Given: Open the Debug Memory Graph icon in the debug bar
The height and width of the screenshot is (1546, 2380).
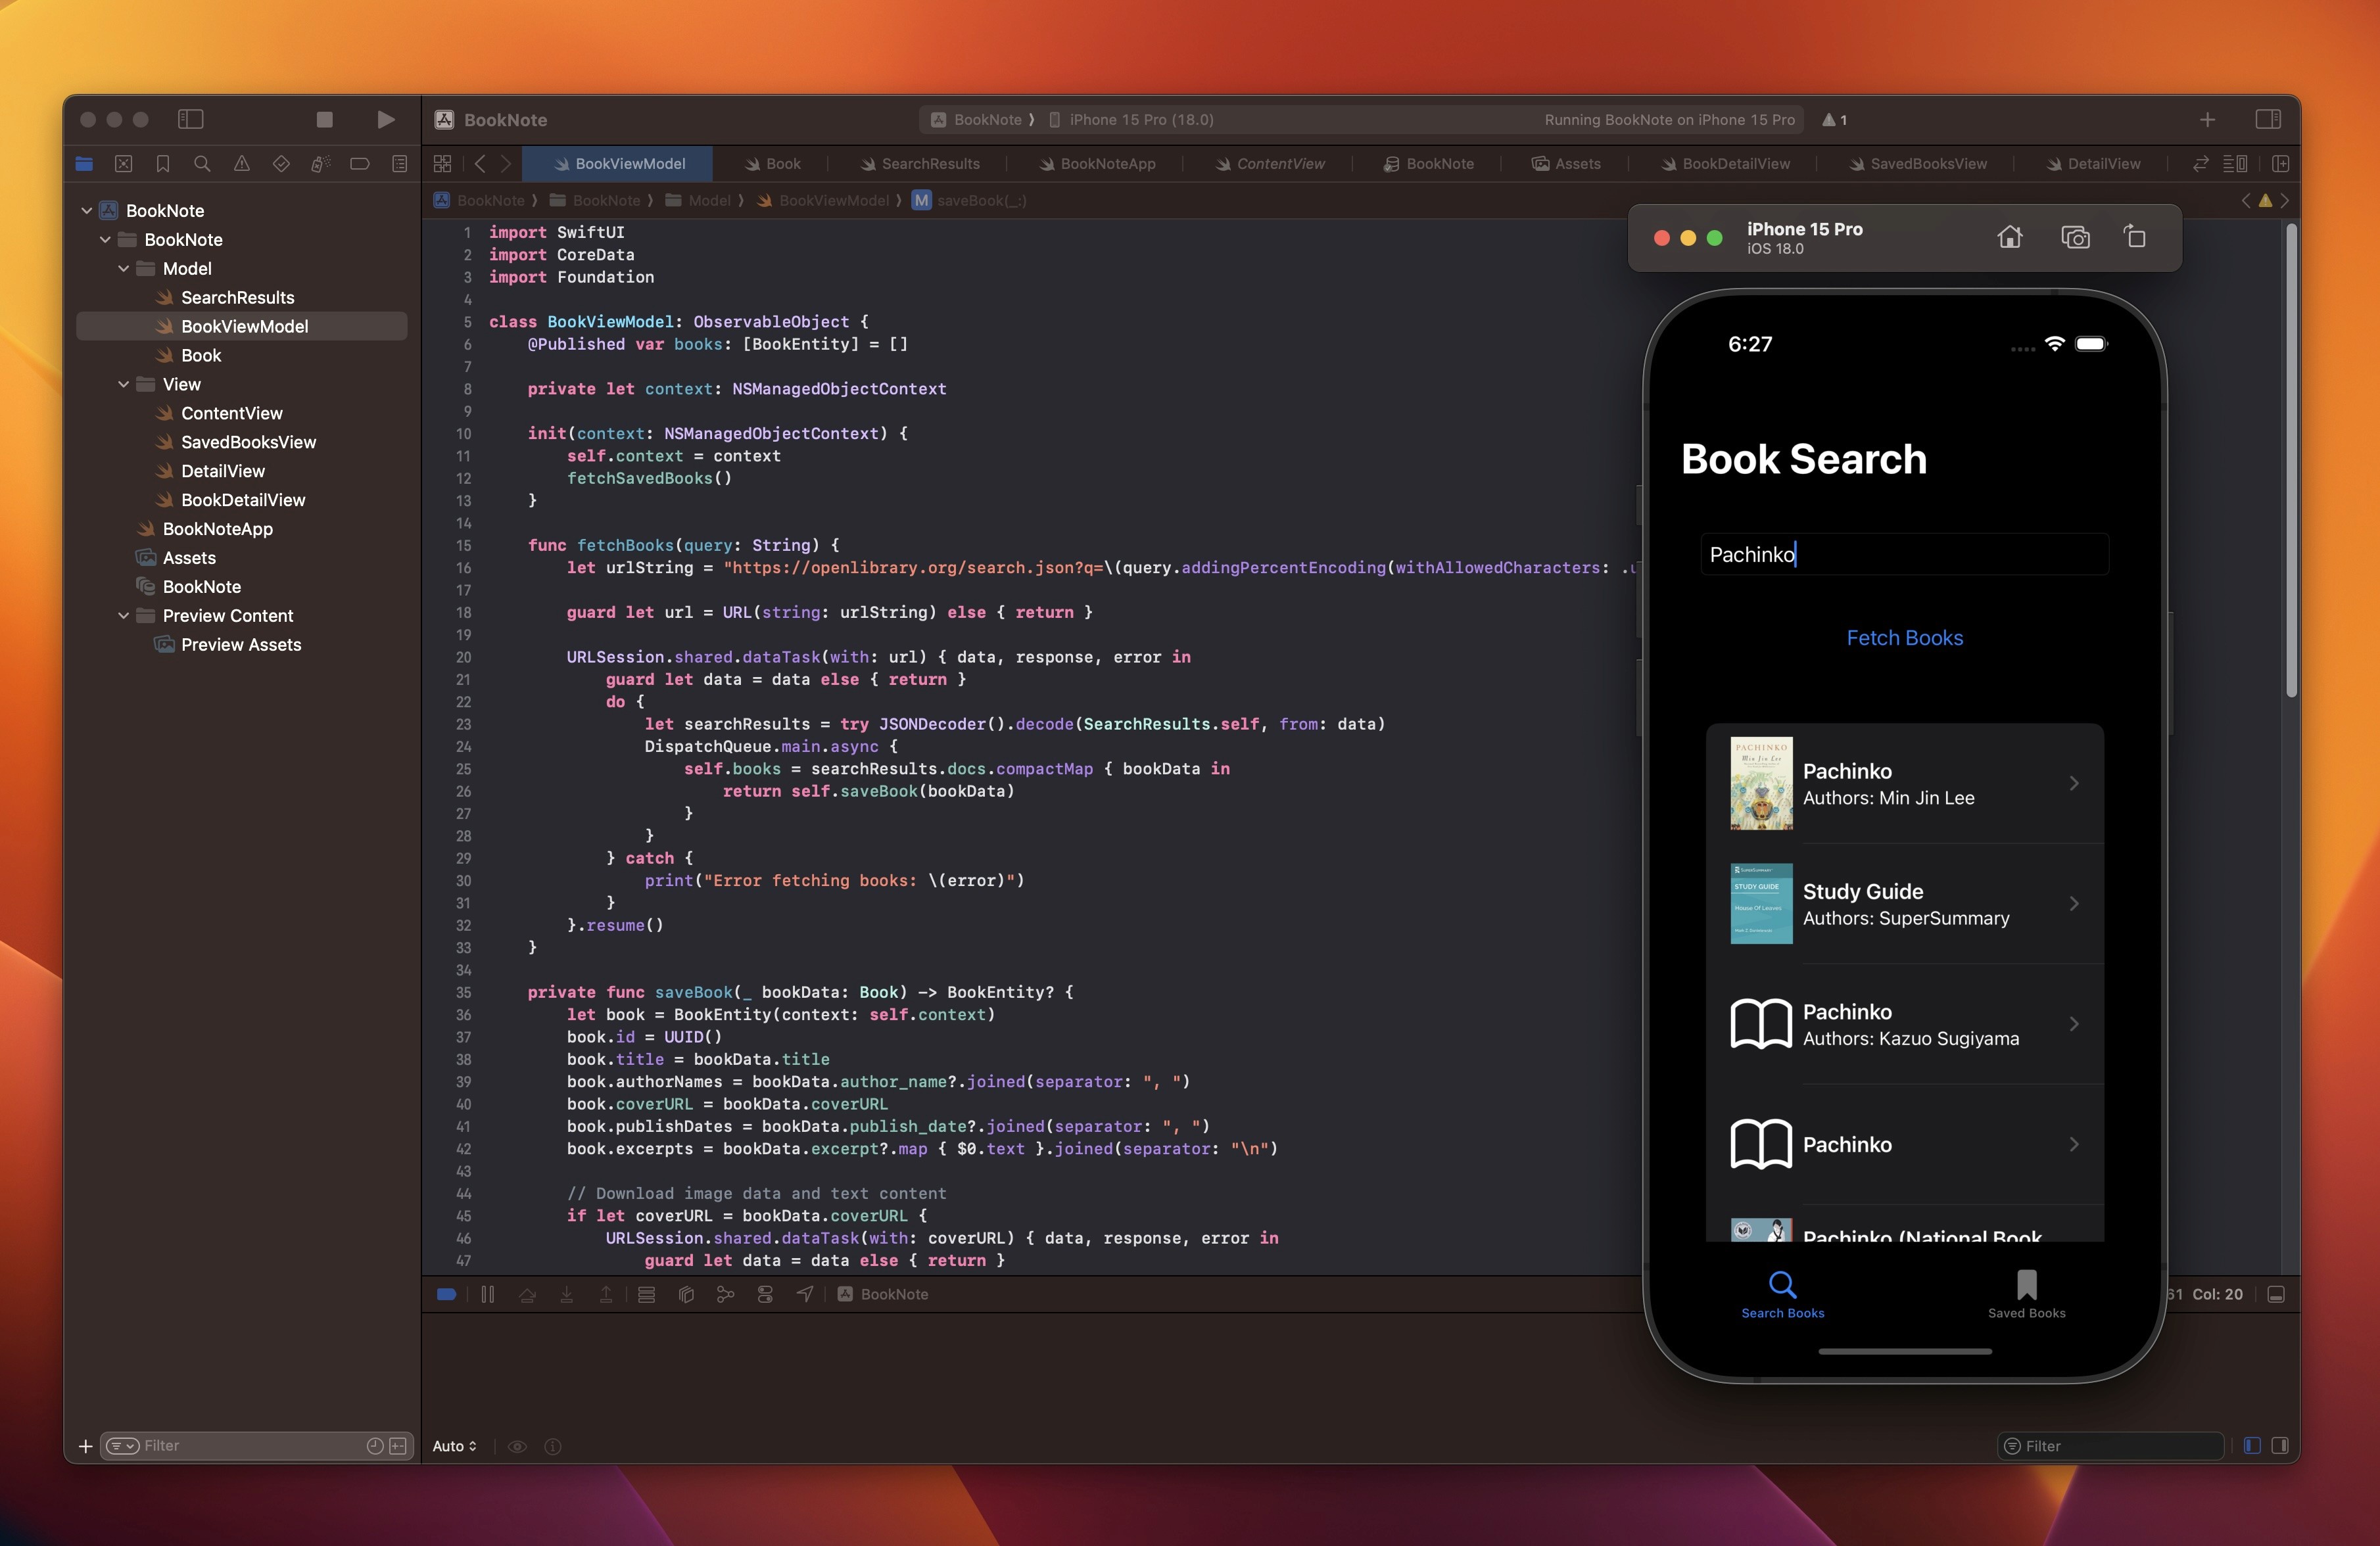Looking at the screenshot, I should click(725, 1294).
